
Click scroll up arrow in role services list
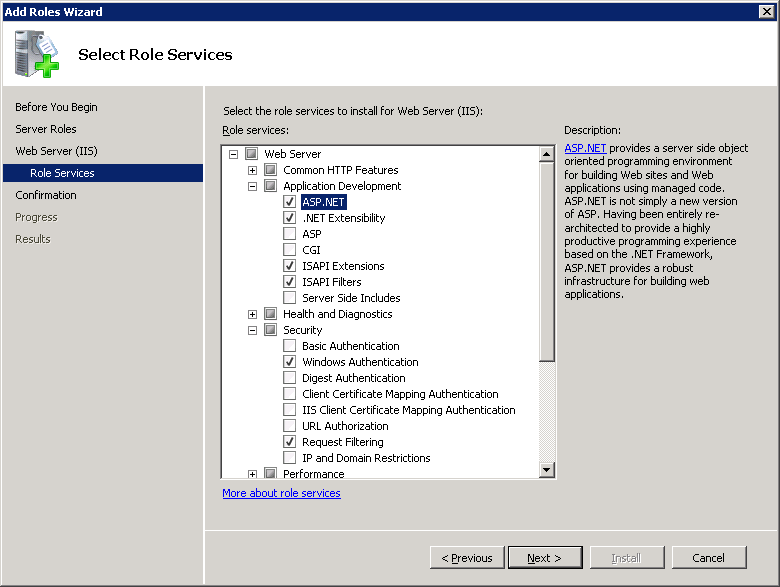point(547,154)
